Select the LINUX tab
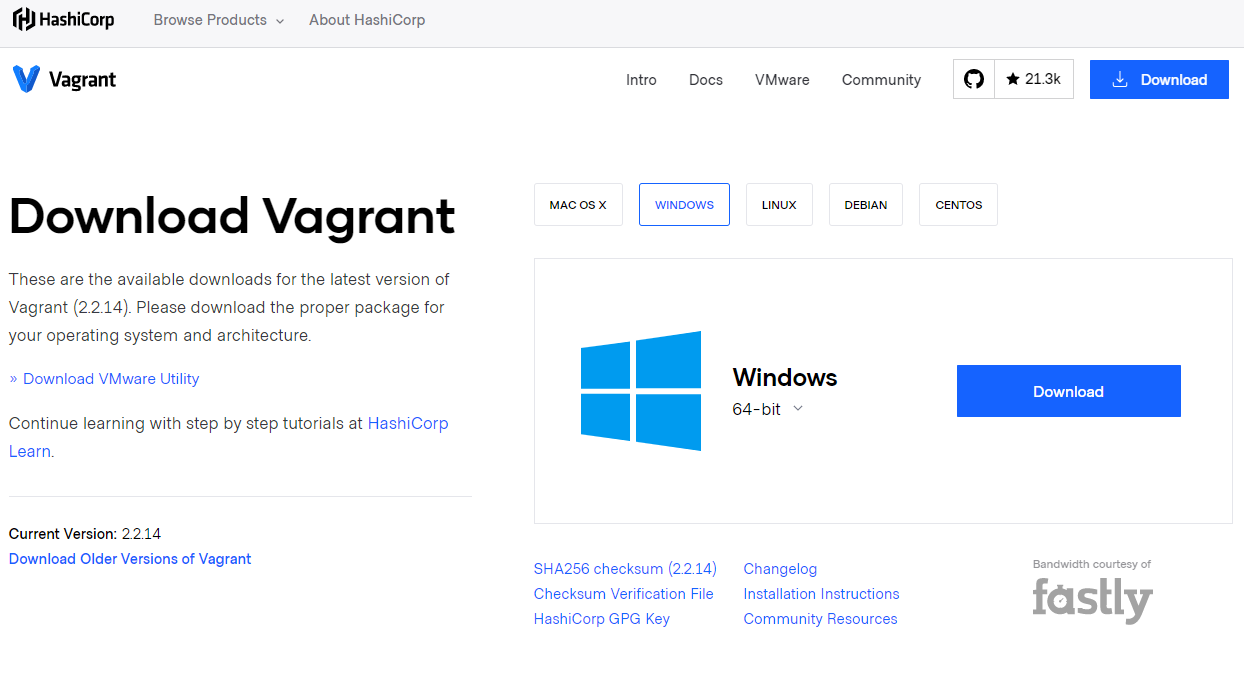Image resolution: width=1244 pixels, height=680 pixels. pyautogui.click(x=779, y=205)
